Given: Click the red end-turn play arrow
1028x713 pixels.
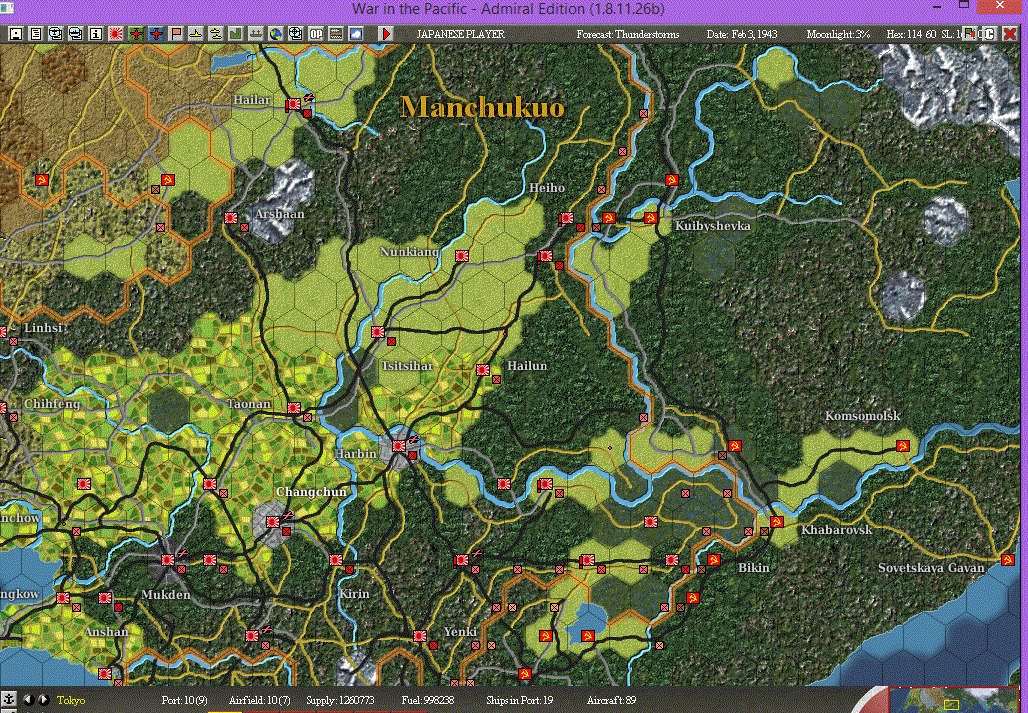Looking at the screenshot, I should pyautogui.click(x=386, y=33).
